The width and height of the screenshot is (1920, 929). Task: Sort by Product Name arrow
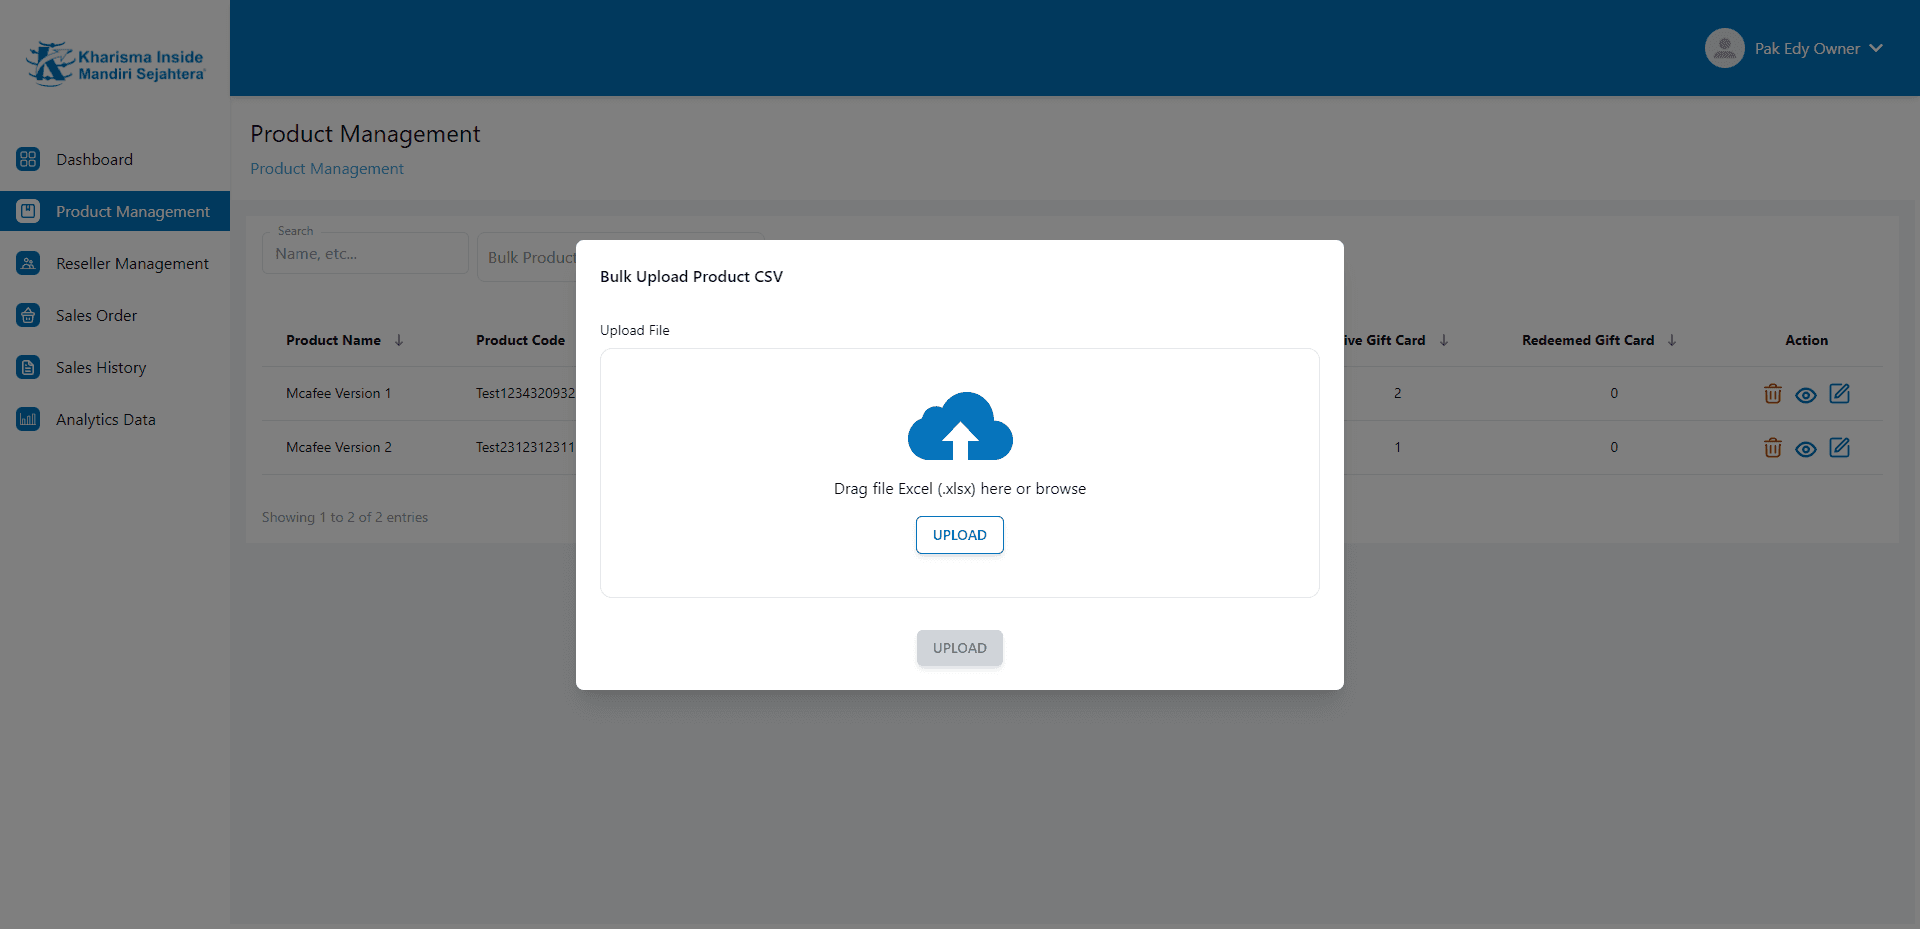399,340
